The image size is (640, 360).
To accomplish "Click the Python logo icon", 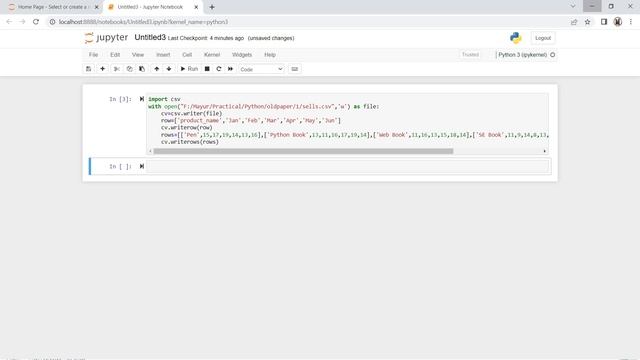I will pos(516,38).
